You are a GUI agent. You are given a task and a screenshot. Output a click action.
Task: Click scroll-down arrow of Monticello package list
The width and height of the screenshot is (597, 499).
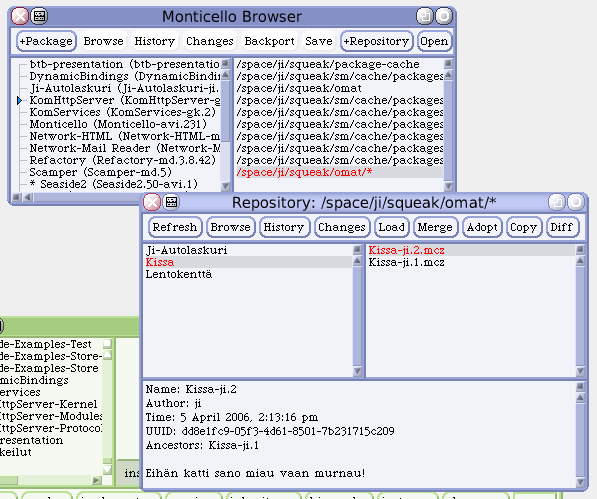[225, 186]
